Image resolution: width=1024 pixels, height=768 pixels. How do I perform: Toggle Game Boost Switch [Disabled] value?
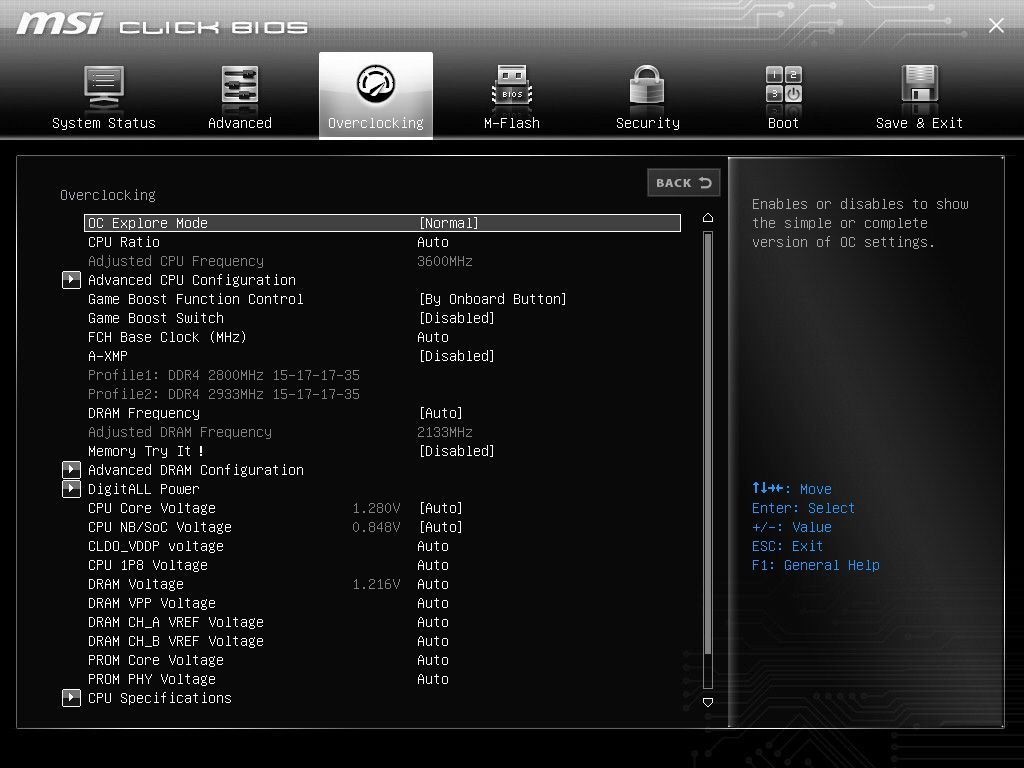pos(456,319)
